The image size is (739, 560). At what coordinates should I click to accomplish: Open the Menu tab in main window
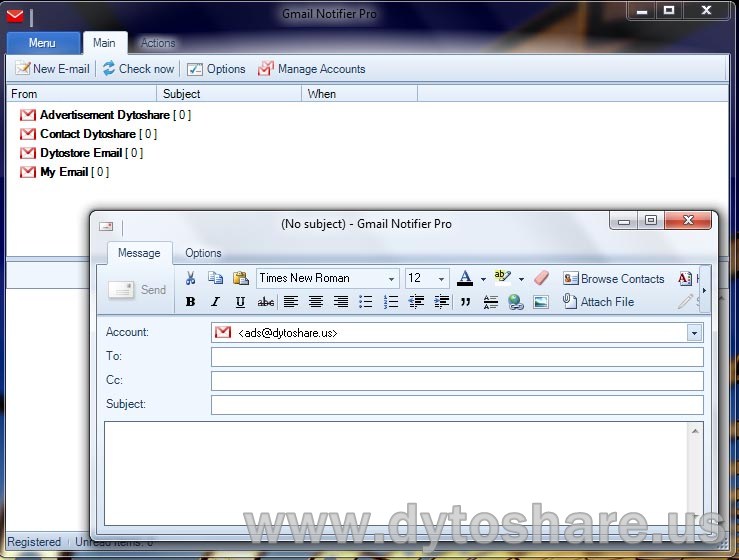coord(42,43)
